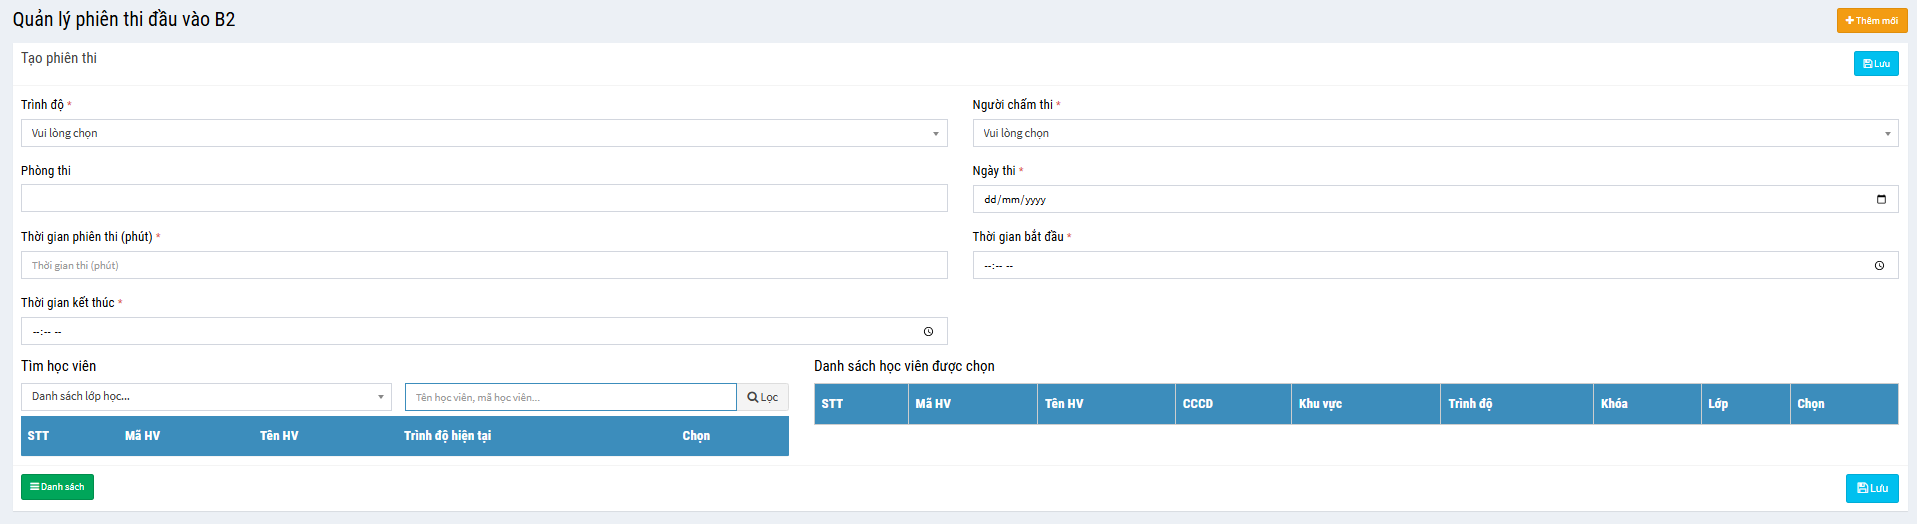Open the Danh sách lớp học dropdown
This screenshot has width=1917, height=524.
click(205, 397)
